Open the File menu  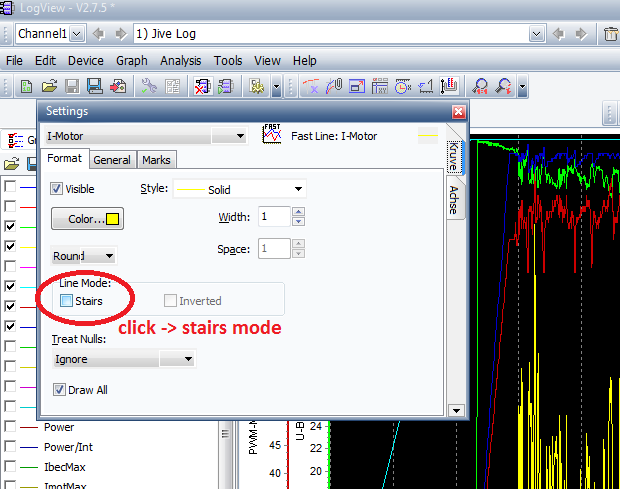click(x=14, y=61)
